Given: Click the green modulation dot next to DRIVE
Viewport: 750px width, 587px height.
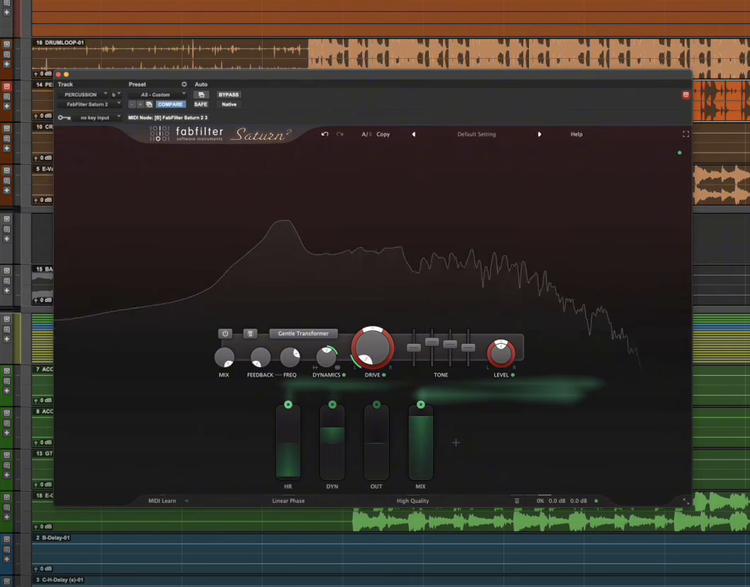Looking at the screenshot, I should [x=384, y=375].
